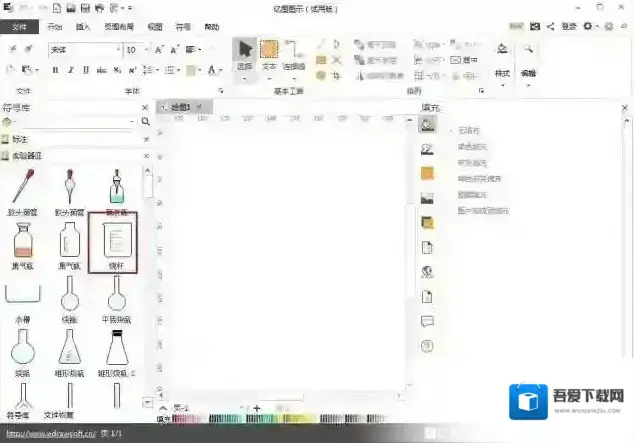
Task: Select the picture or texture fill option
Action: click(x=483, y=211)
